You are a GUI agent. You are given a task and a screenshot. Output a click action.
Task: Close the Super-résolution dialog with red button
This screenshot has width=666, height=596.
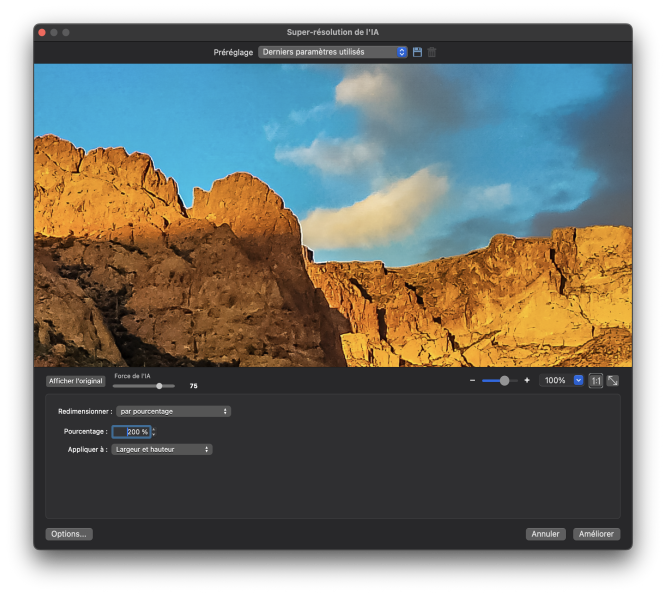[42, 33]
